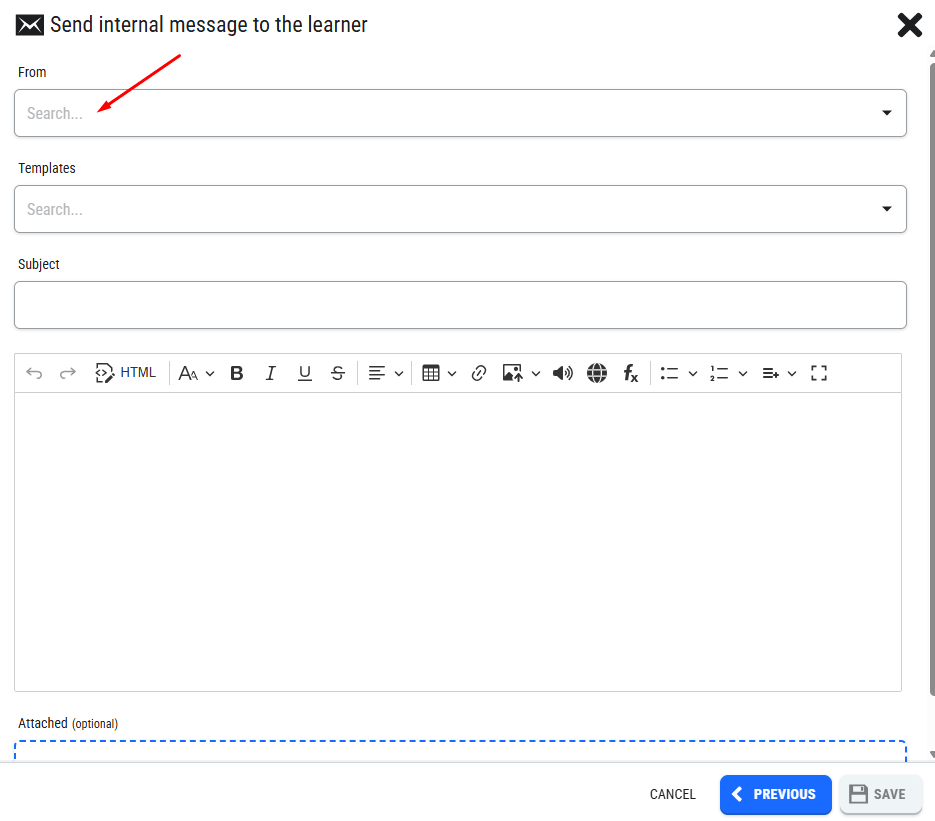Expand text alignment options arrow
Image resolution: width=935 pixels, height=821 pixels.
(399, 374)
